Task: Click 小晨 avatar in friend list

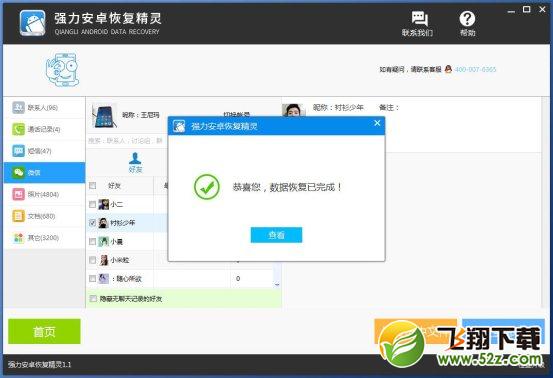Action: coord(103,242)
